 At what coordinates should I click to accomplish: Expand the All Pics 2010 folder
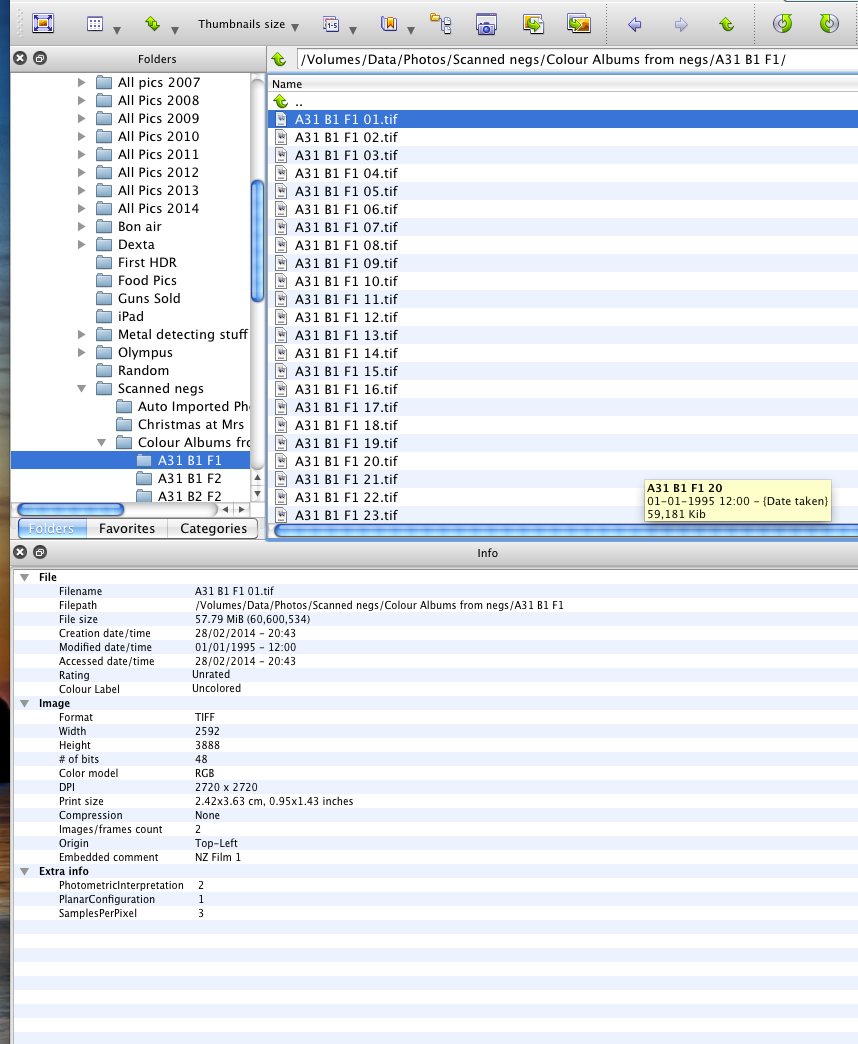point(81,136)
